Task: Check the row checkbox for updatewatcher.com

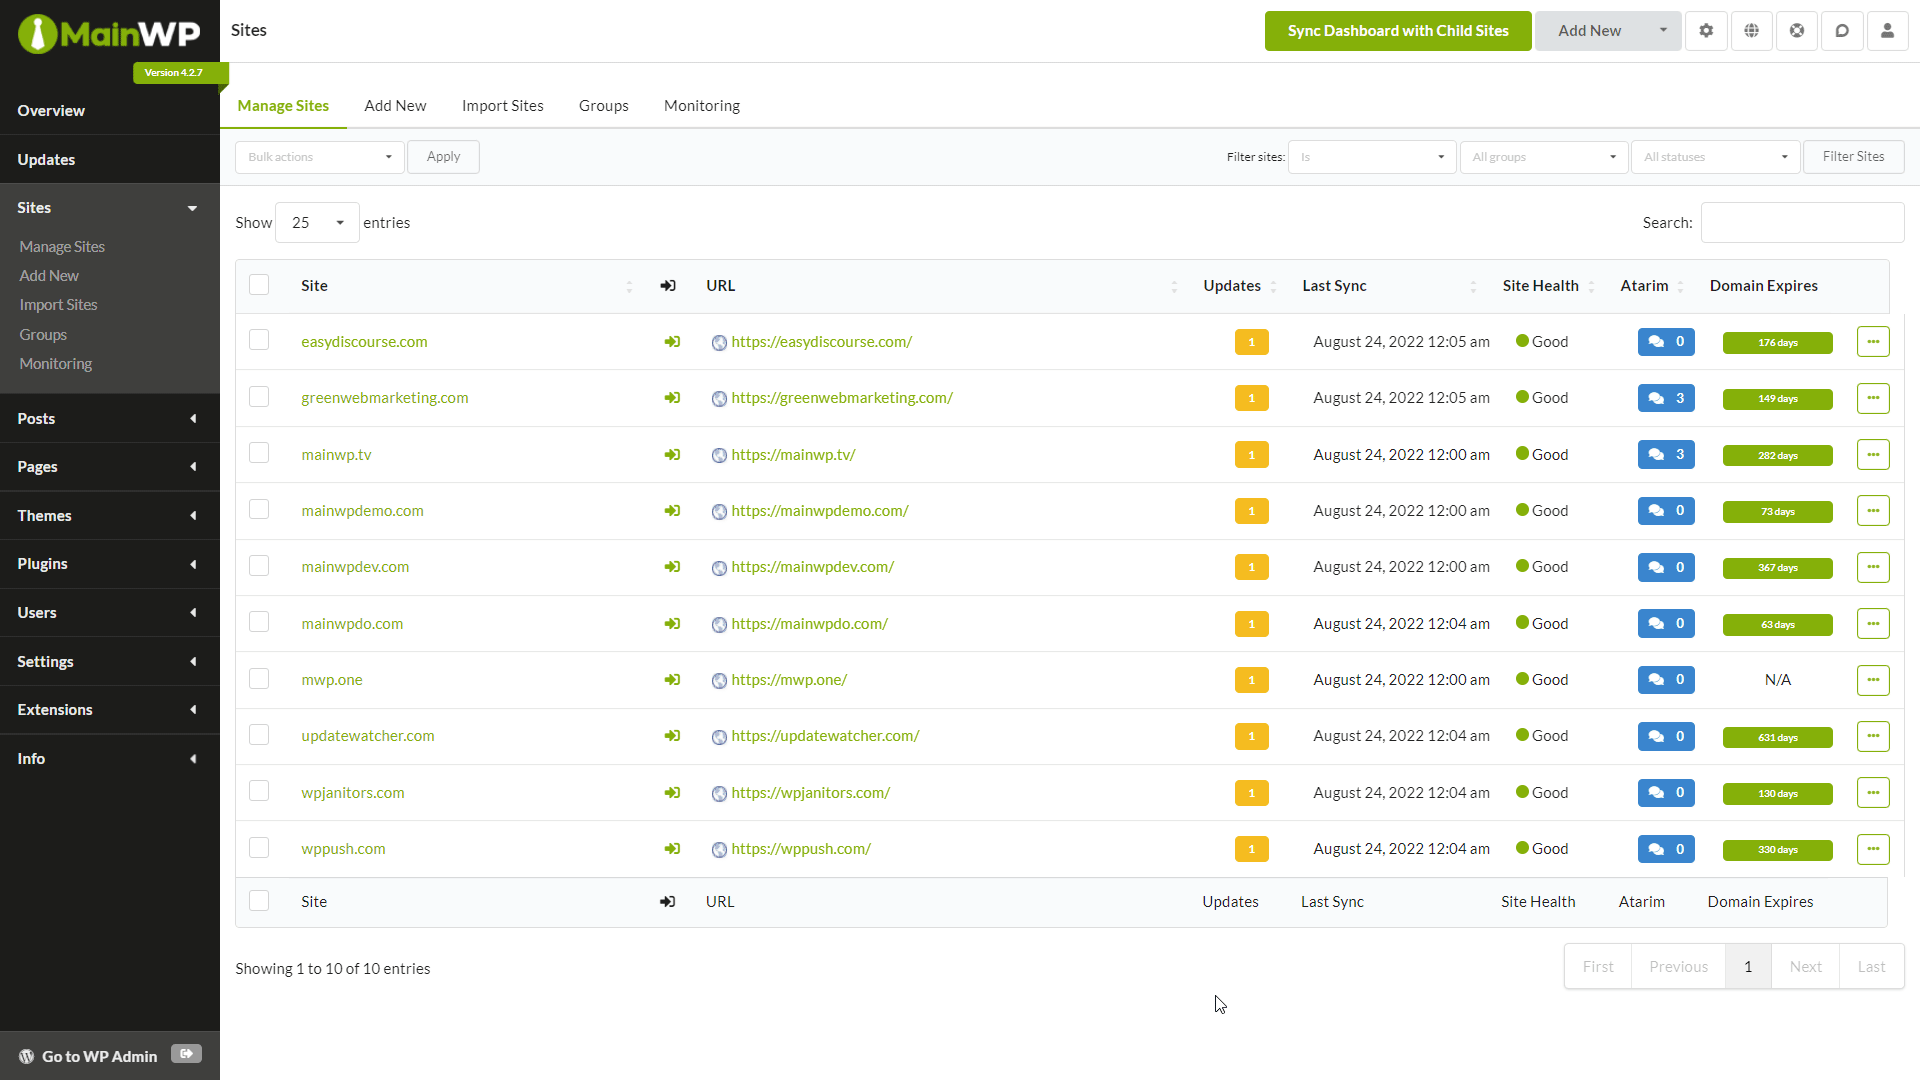Action: point(258,734)
